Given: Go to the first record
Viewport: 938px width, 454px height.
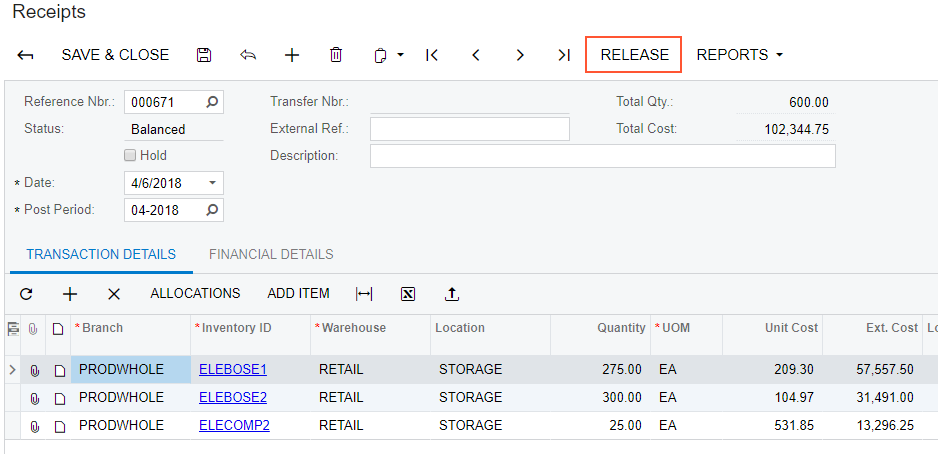Looking at the screenshot, I should pyautogui.click(x=432, y=55).
